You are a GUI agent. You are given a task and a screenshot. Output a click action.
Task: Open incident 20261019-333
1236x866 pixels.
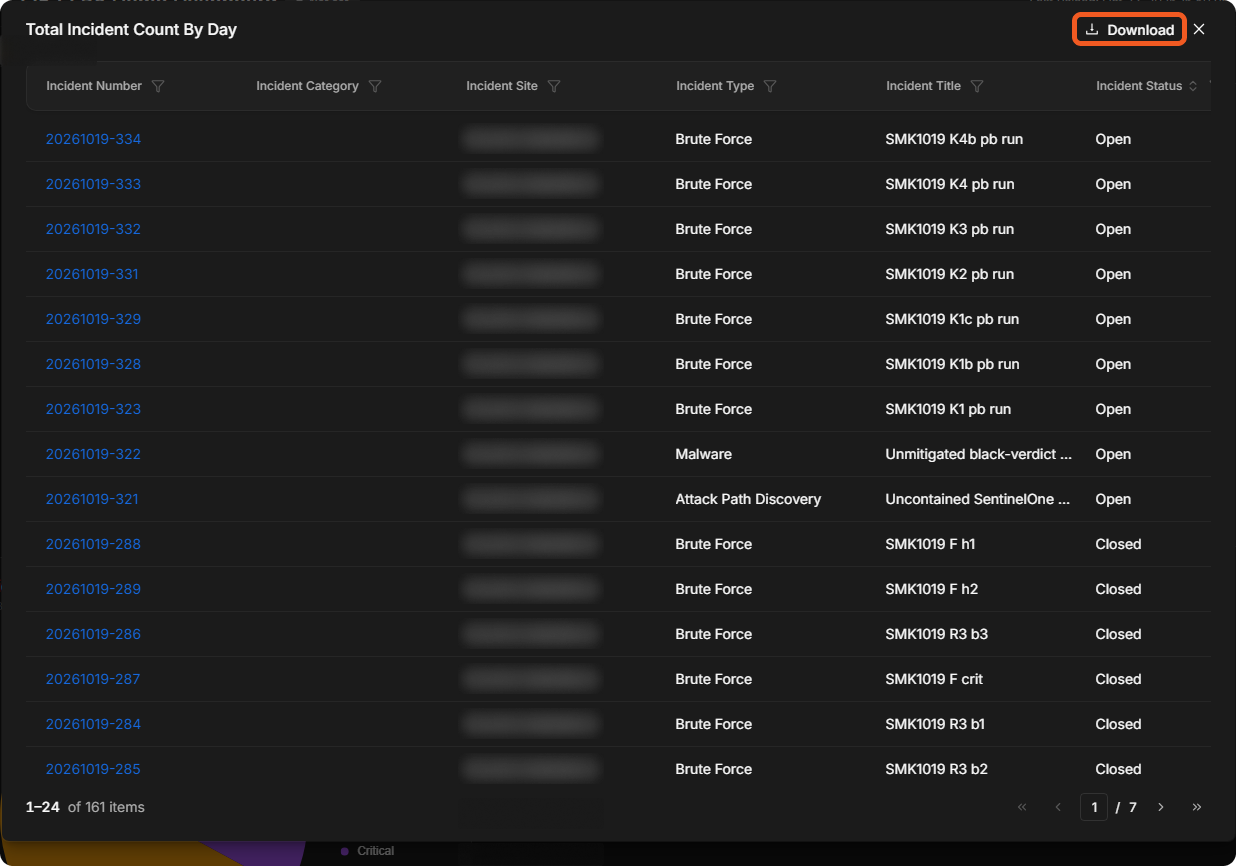point(93,184)
